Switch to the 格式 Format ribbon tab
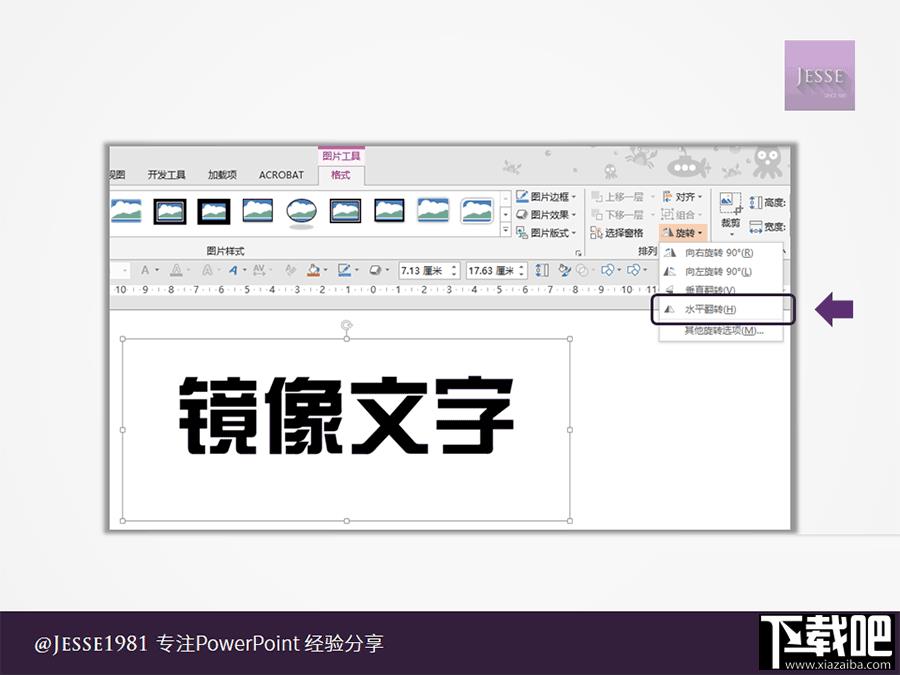900x675 pixels. [340, 174]
